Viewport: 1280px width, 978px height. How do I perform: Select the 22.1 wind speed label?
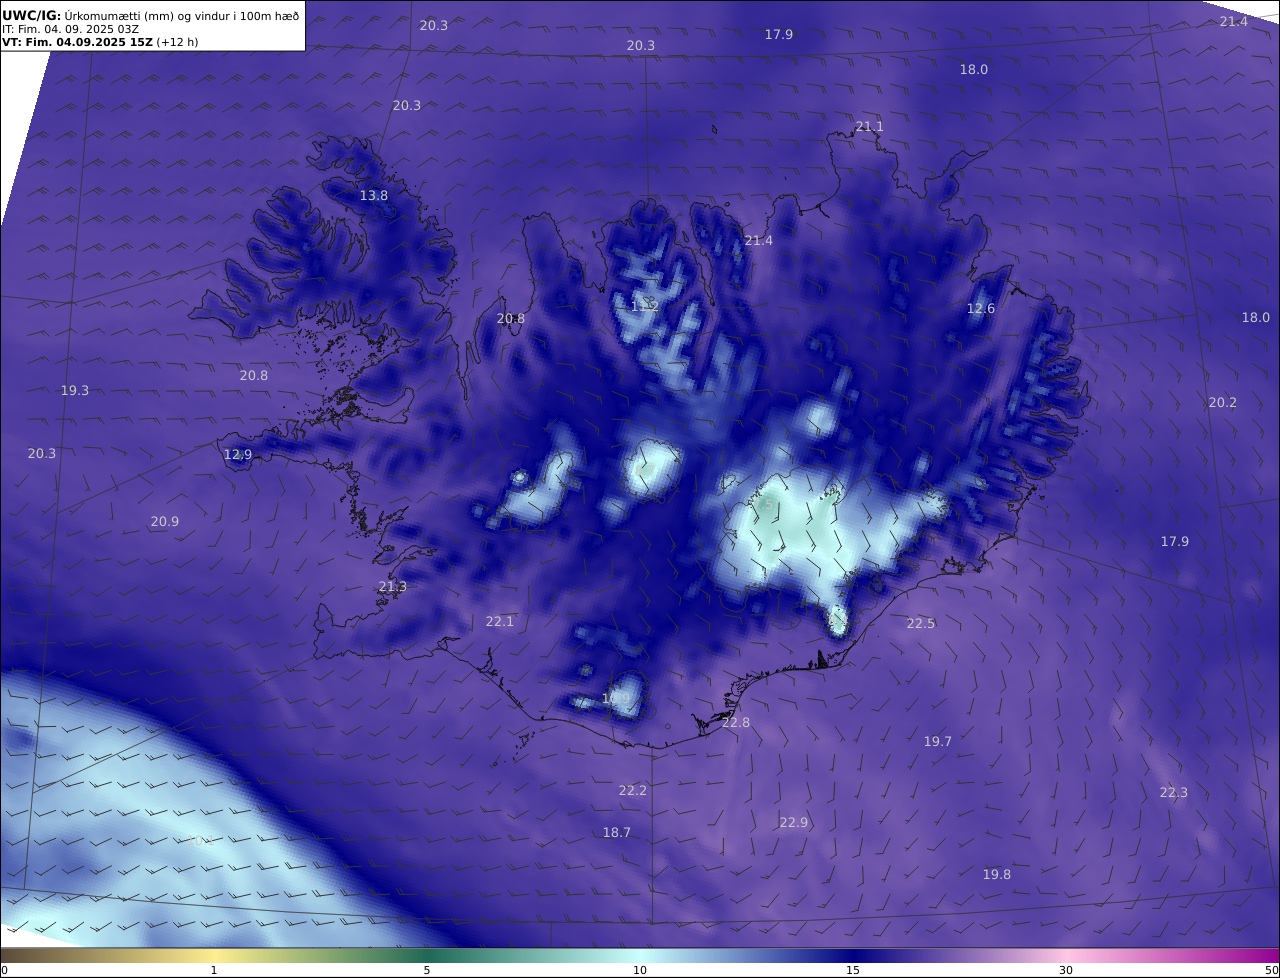(499, 622)
